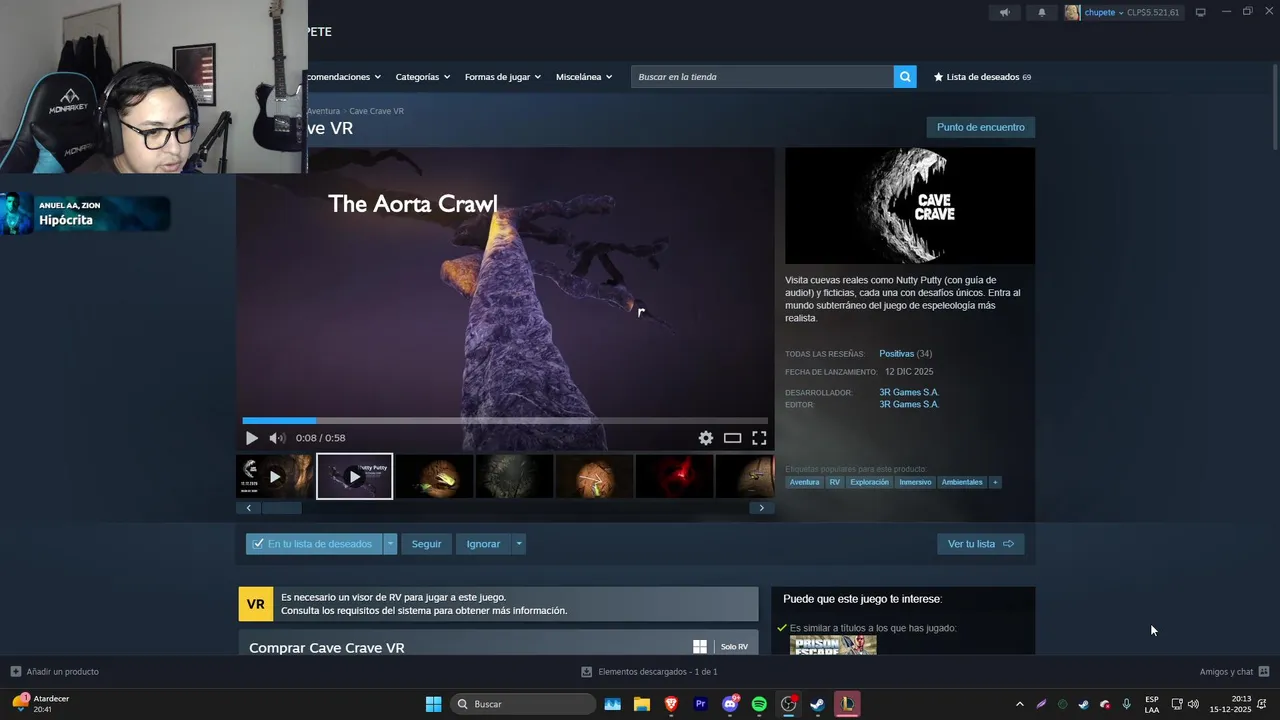The height and width of the screenshot is (720, 1280).
Task: Open Amigos y chat
Action: (x=1234, y=672)
